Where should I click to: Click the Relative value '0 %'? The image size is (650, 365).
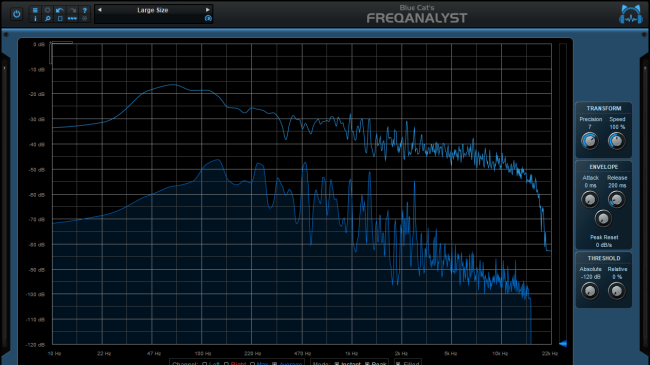pos(617,277)
